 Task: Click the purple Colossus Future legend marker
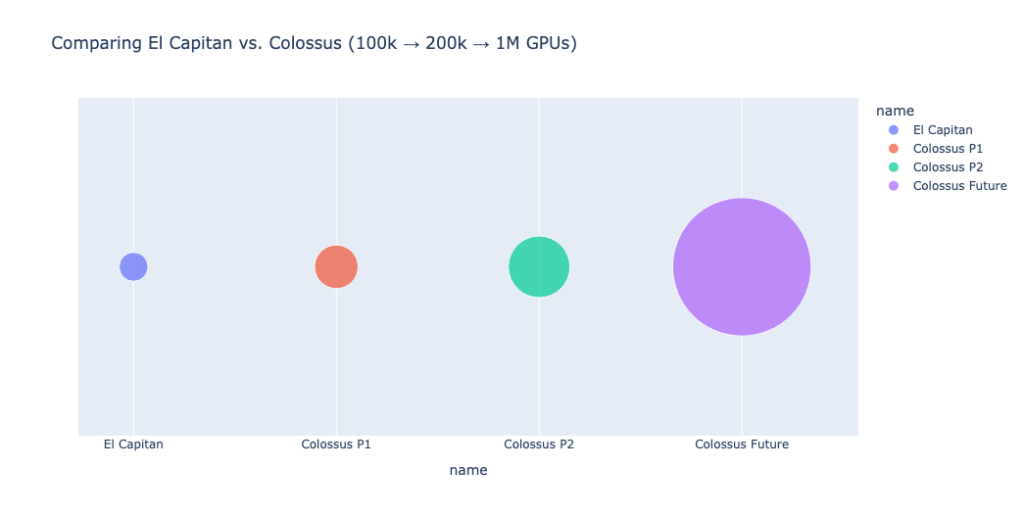click(x=893, y=186)
